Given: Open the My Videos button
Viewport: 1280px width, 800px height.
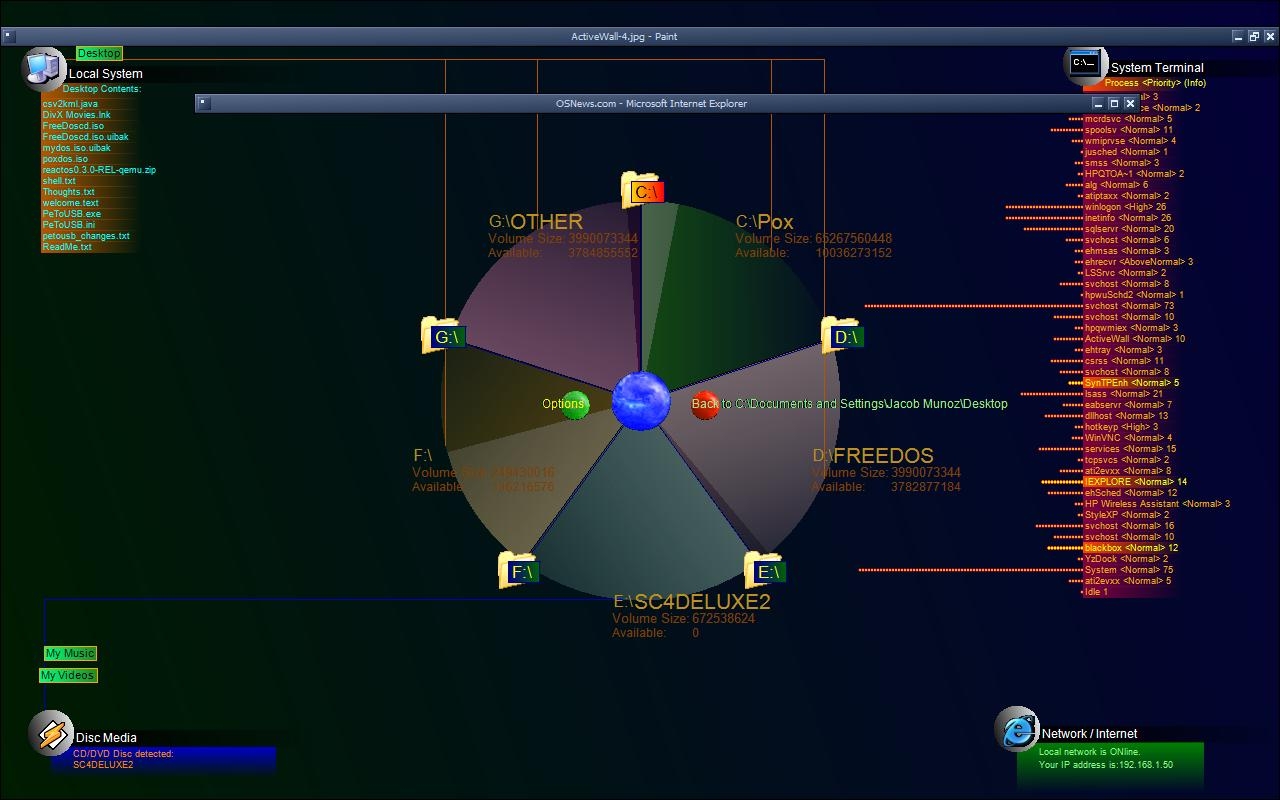Looking at the screenshot, I should 68,675.
